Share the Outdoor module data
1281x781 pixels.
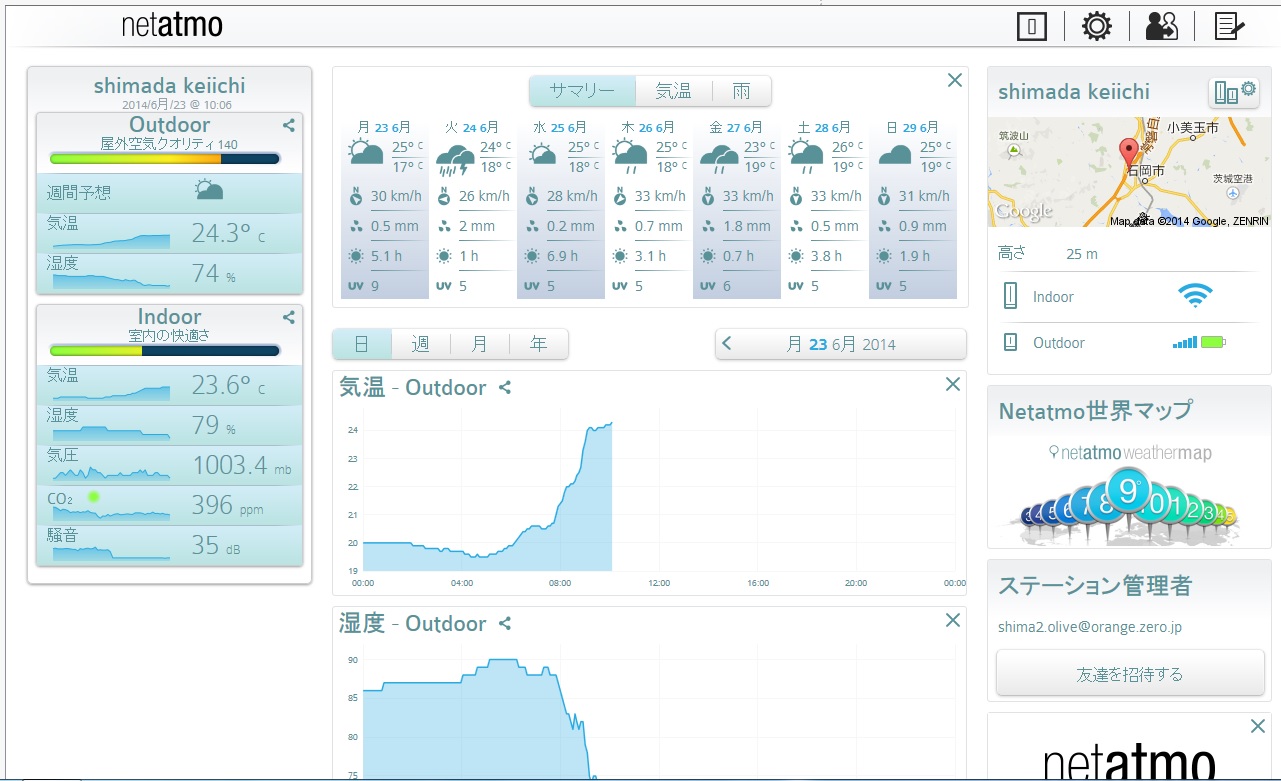pyautogui.click(x=288, y=125)
